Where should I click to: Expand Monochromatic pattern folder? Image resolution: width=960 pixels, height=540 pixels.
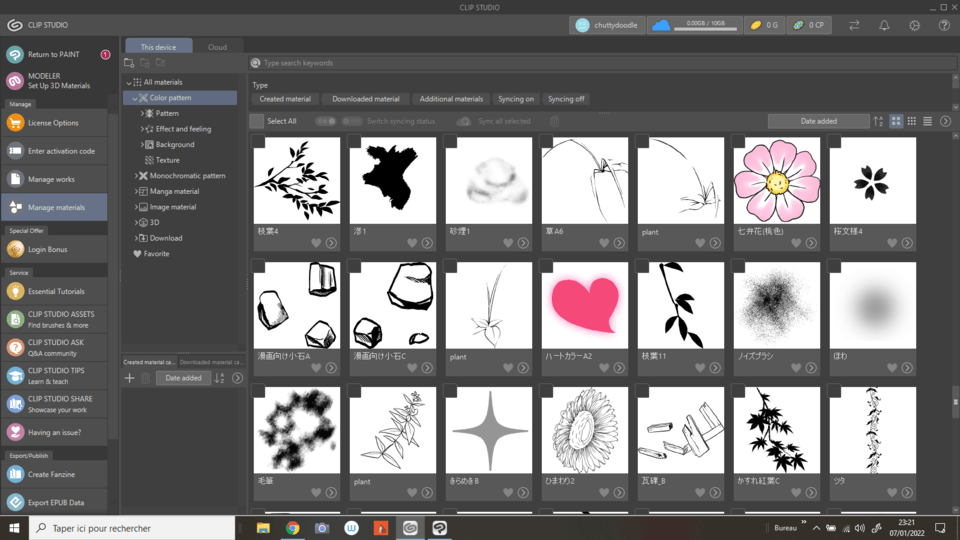[x=136, y=176]
